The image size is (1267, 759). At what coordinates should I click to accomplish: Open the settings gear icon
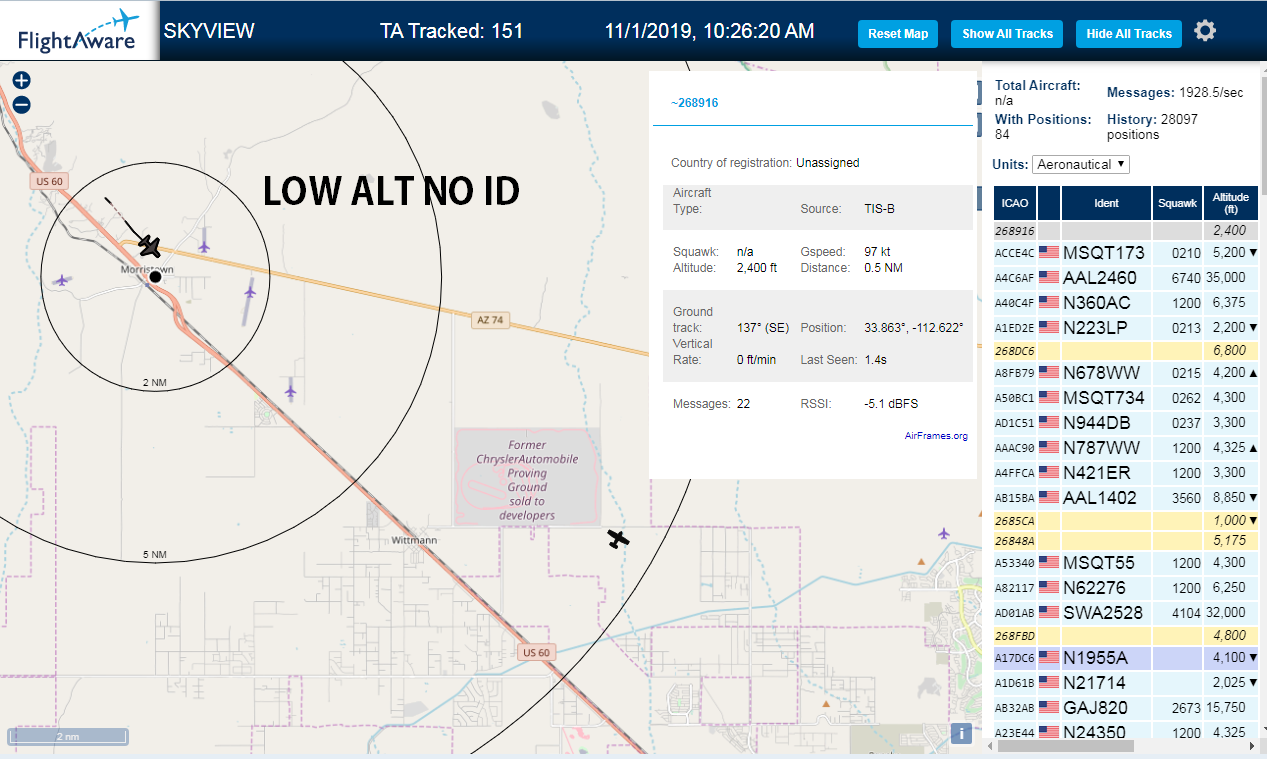coord(1205,31)
